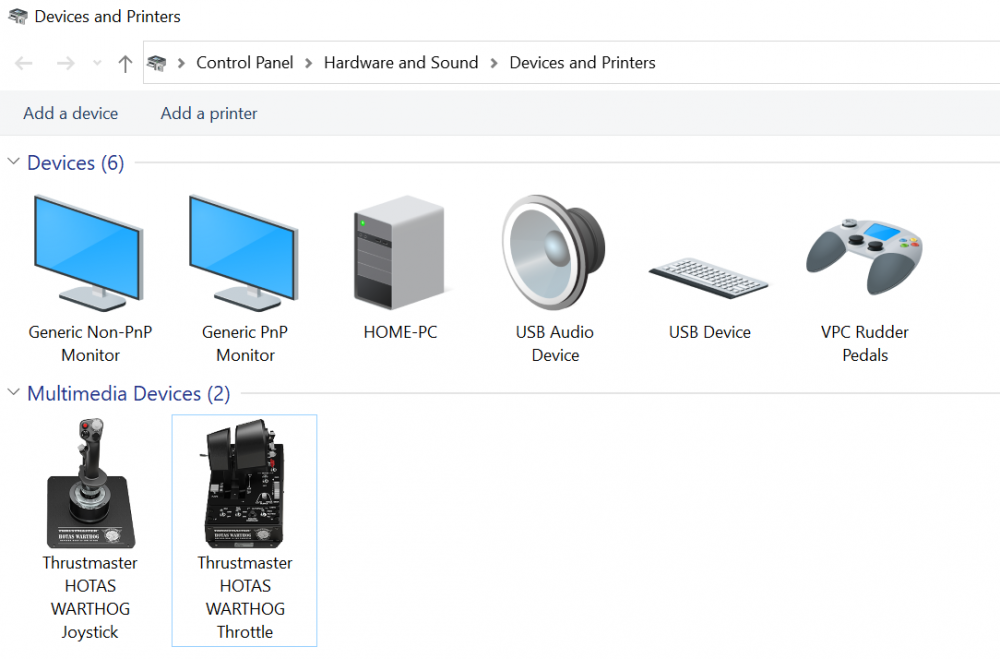The image size is (1000, 659).
Task: Click the Devices and Printers title bar icon
Action: click(17, 16)
